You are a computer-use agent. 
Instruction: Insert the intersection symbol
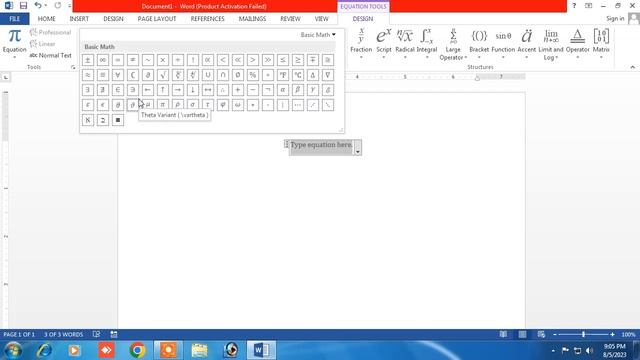(223, 75)
